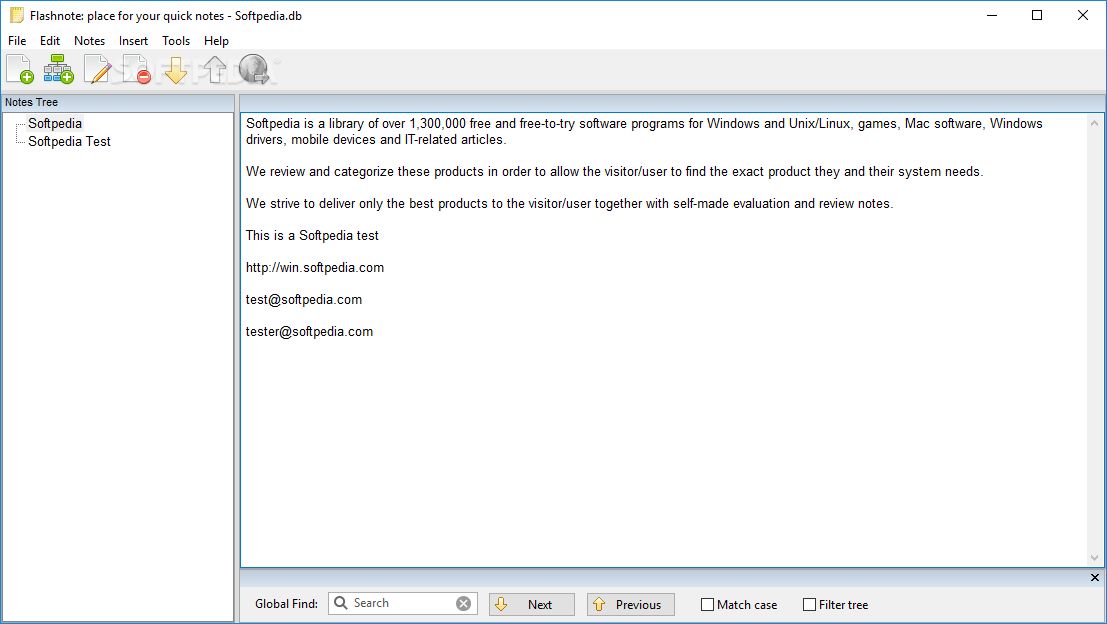Image resolution: width=1107 pixels, height=624 pixels.
Task: Click into the Global Find search input
Action: 402,604
